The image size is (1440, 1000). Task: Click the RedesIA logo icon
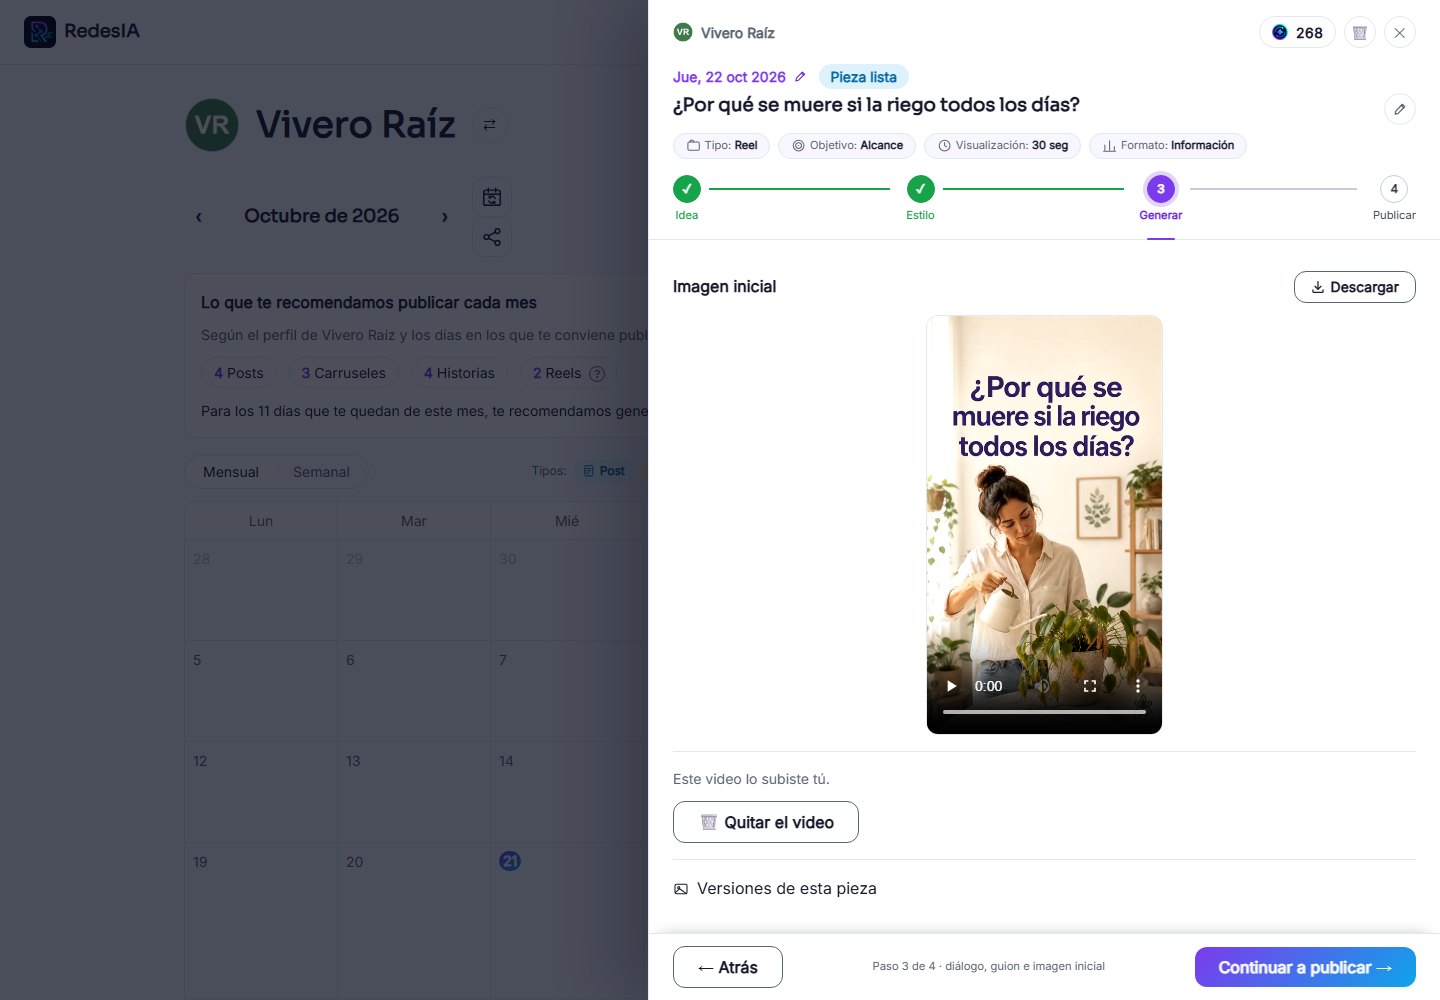coord(40,32)
